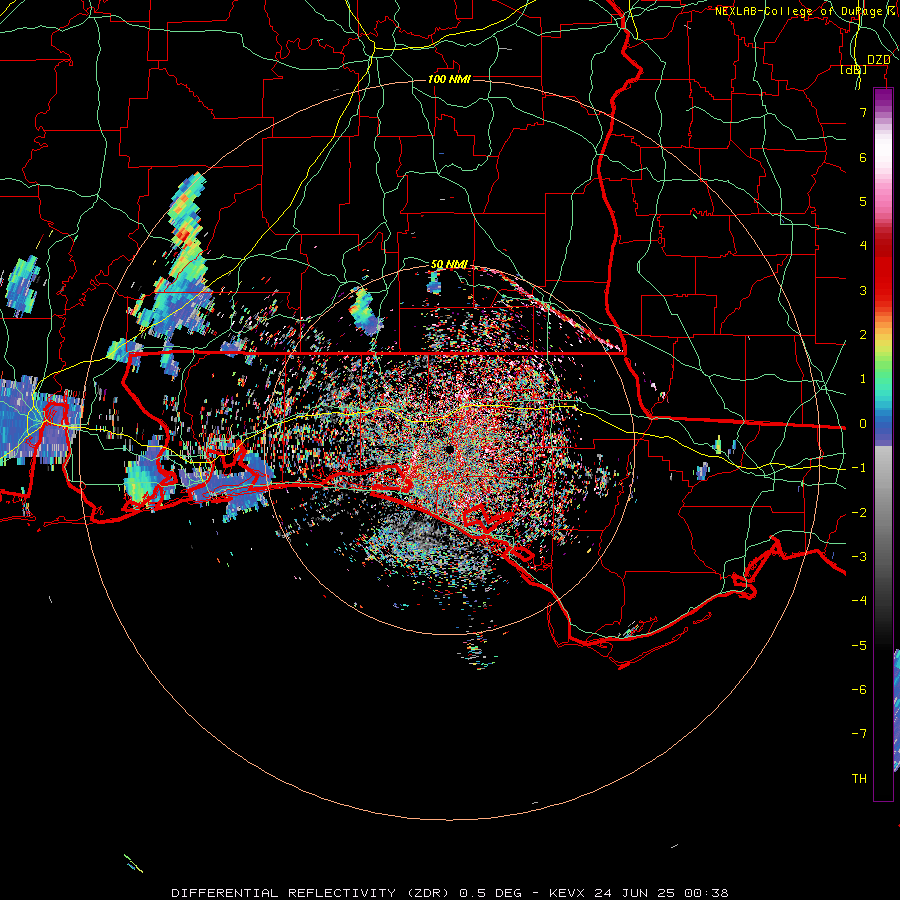
Task: Click the purple top of the color bar
Action: (x=883, y=96)
